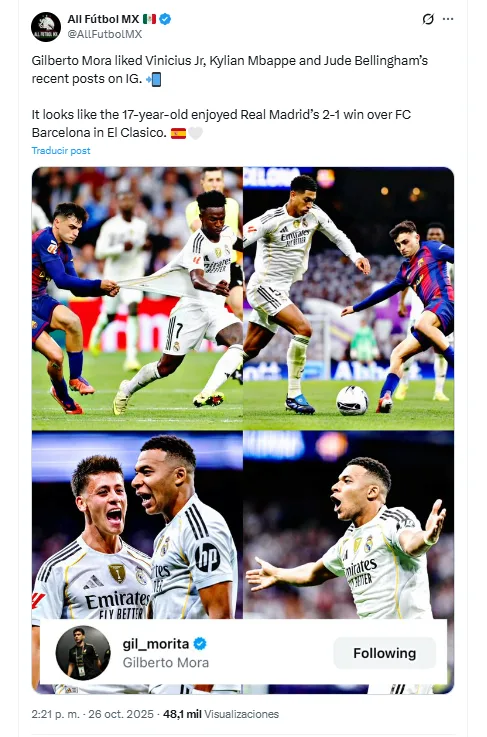Open the @AllFutbolMX handle
The height and width of the screenshot is (737, 487).
(x=104, y=34)
